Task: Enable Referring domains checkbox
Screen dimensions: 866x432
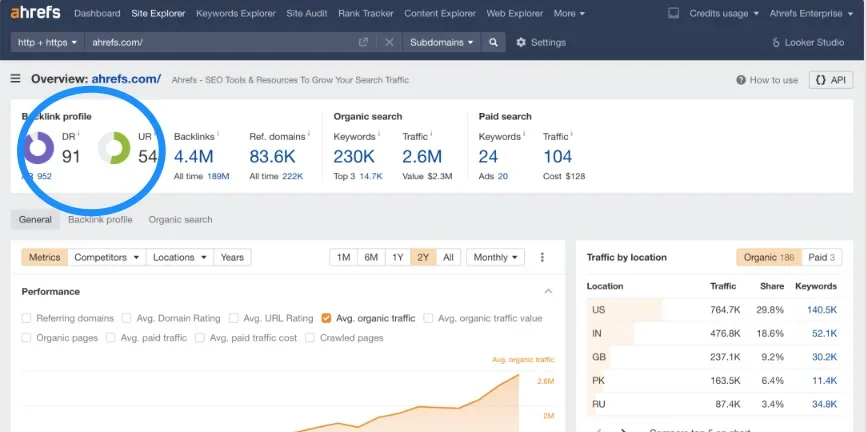Action: pyautogui.click(x=27, y=318)
